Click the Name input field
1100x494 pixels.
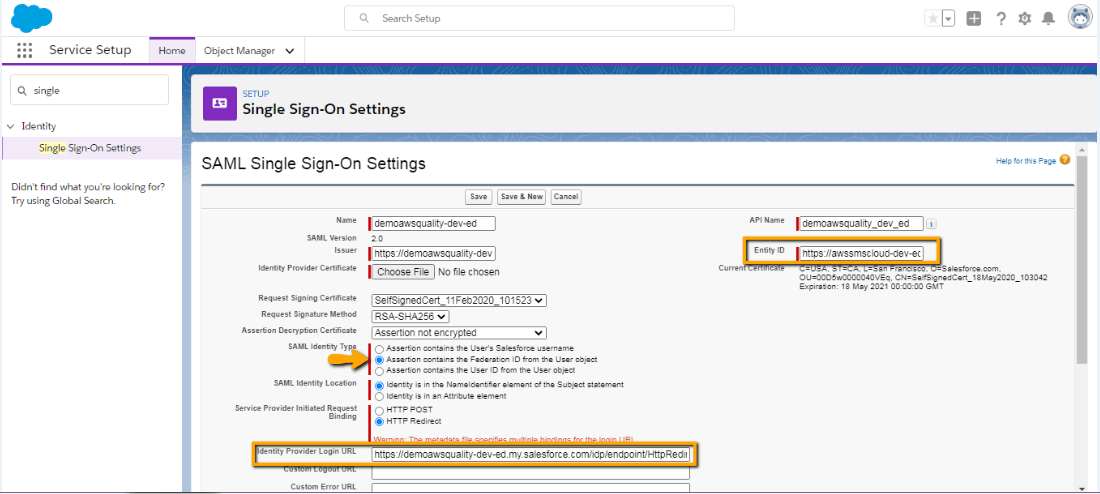tap(434, 223)
